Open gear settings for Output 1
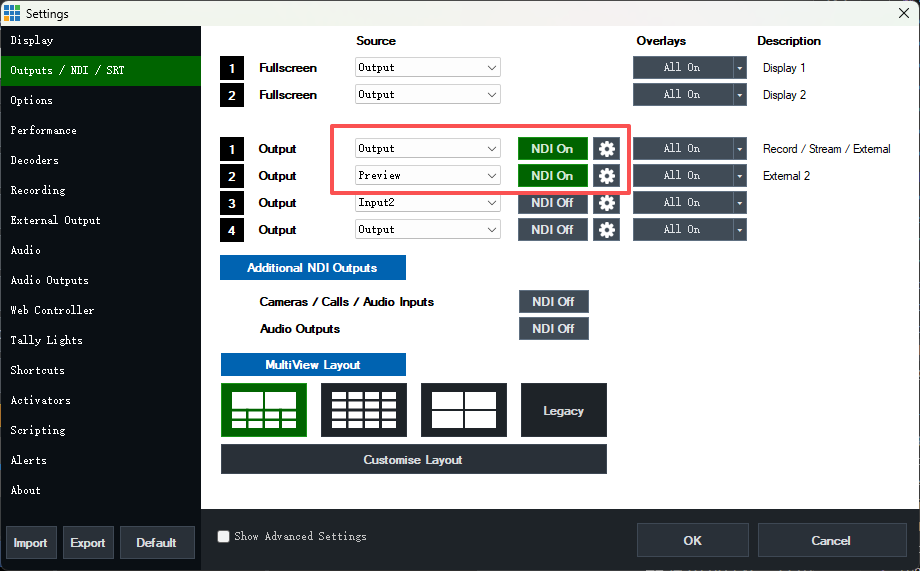Image resolution: width=920 pixels, height=571 pixels. coord(606,148)
